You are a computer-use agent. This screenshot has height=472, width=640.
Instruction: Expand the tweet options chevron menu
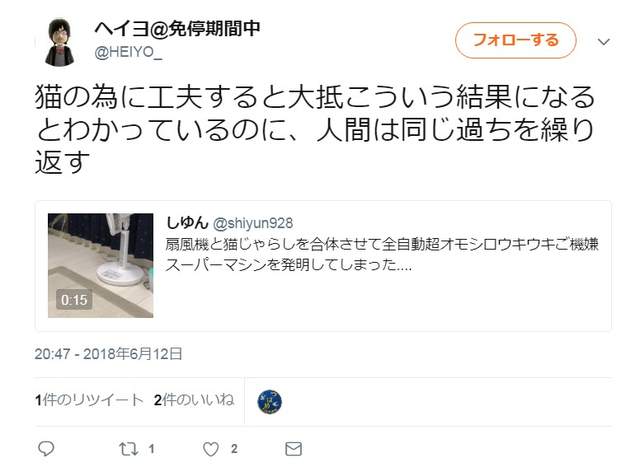point(604,41)
